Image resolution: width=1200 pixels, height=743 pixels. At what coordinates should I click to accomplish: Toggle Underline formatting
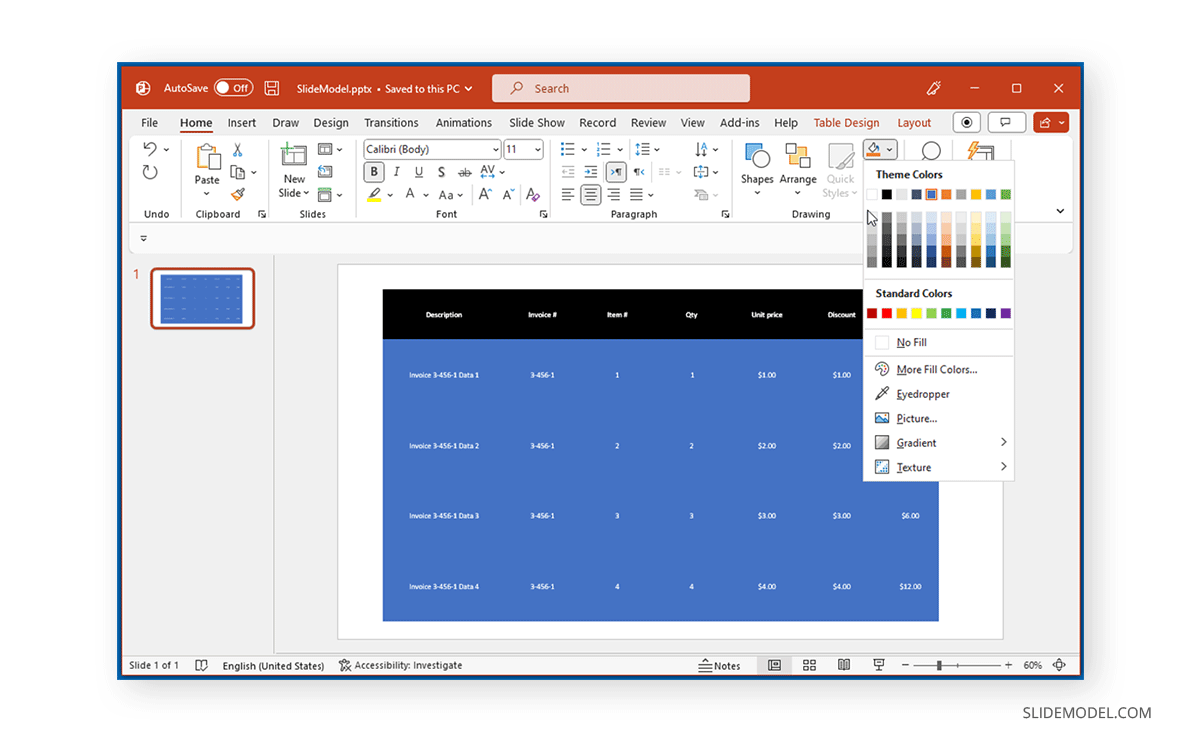point(418,172)
